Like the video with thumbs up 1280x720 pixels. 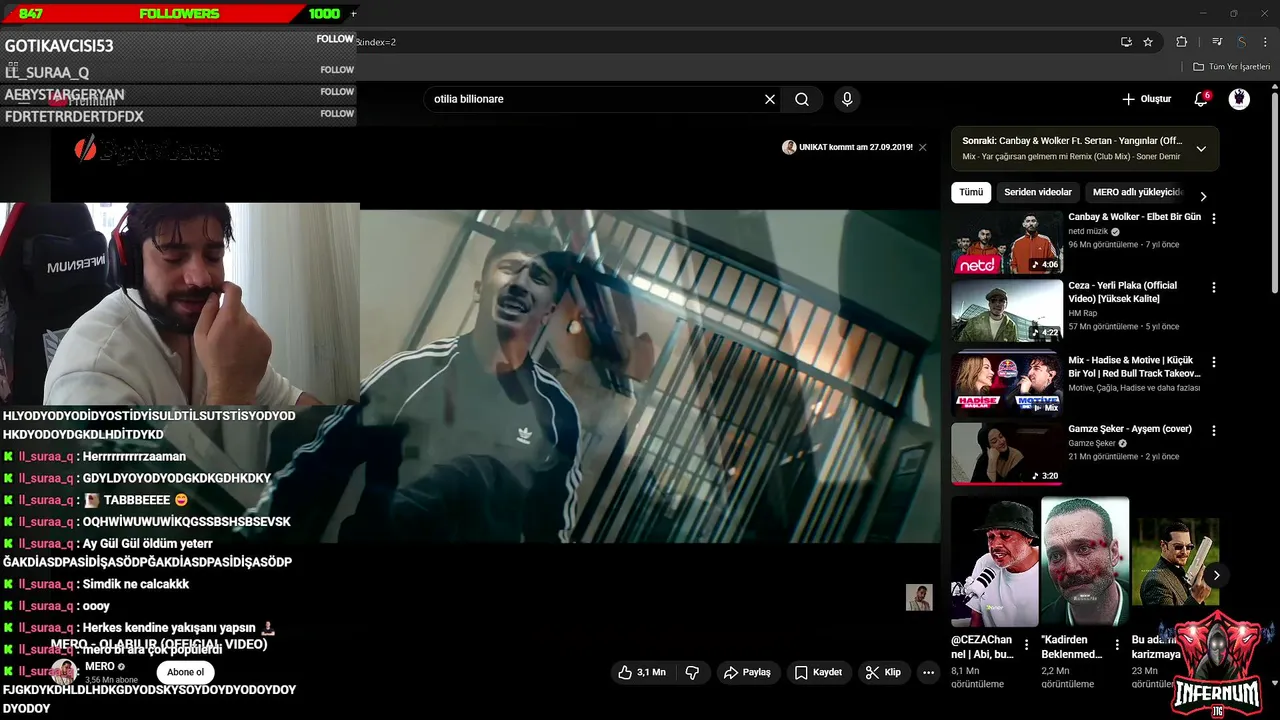click(x=641, y=672)
